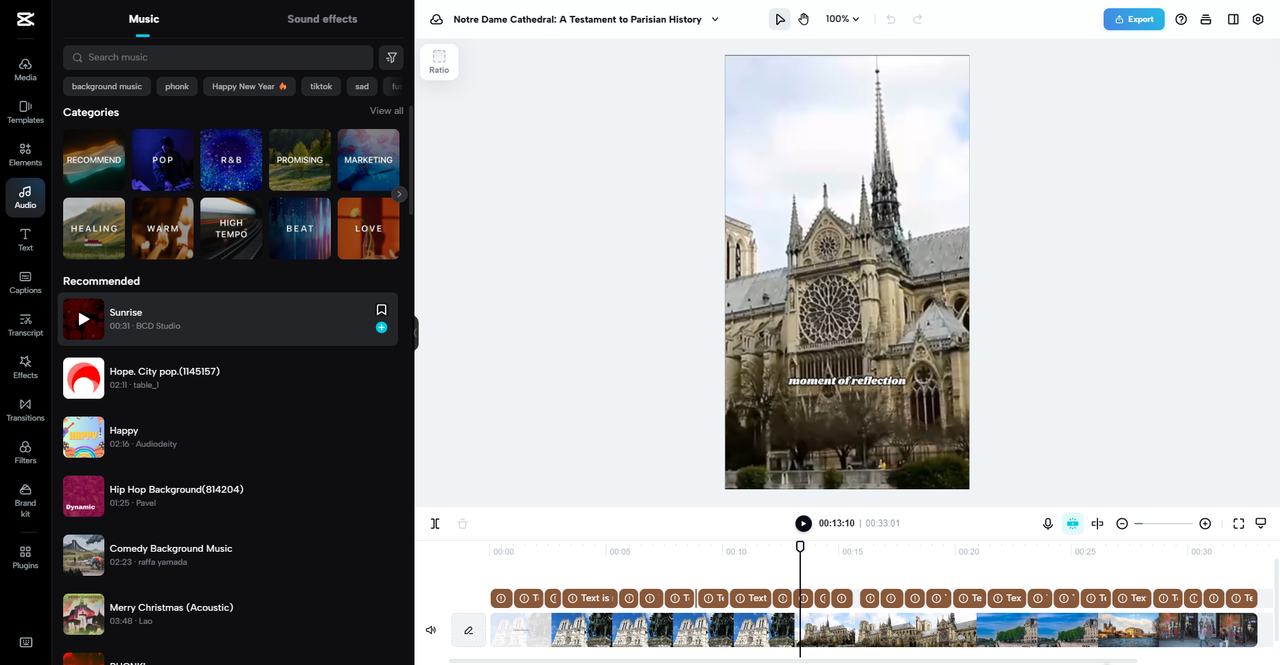Switch to the Music tab
1280x665 pixels.
coord(143,19)
